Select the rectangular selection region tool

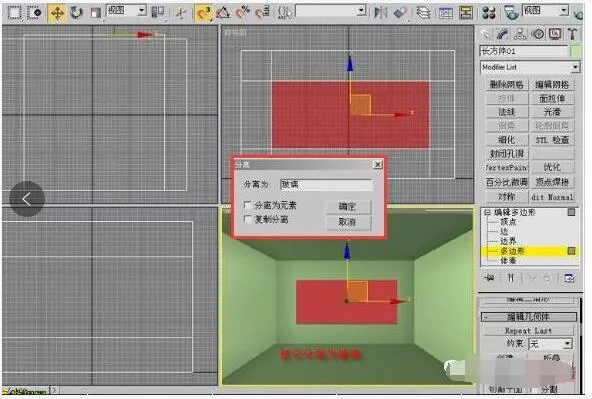point(14,13)
